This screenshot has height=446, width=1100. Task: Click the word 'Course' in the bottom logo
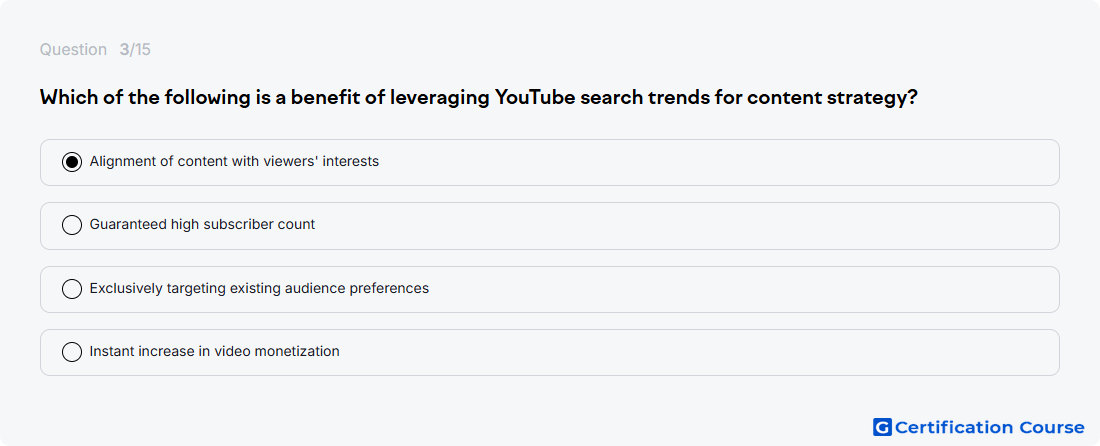1052,427
